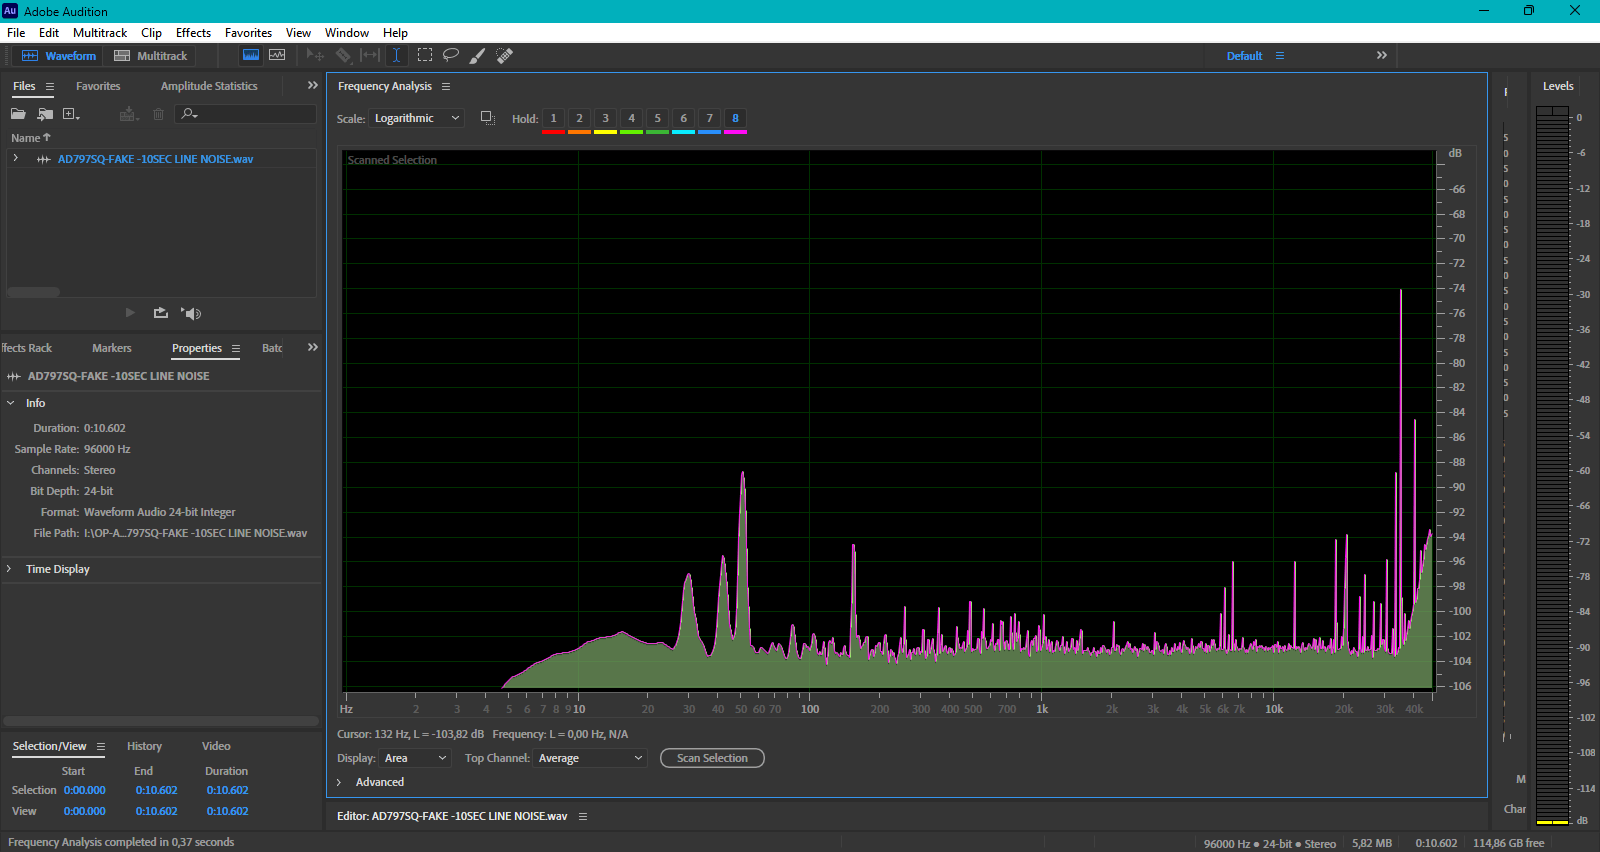Select the Paintbrush Selection tool

pos(478,56)
